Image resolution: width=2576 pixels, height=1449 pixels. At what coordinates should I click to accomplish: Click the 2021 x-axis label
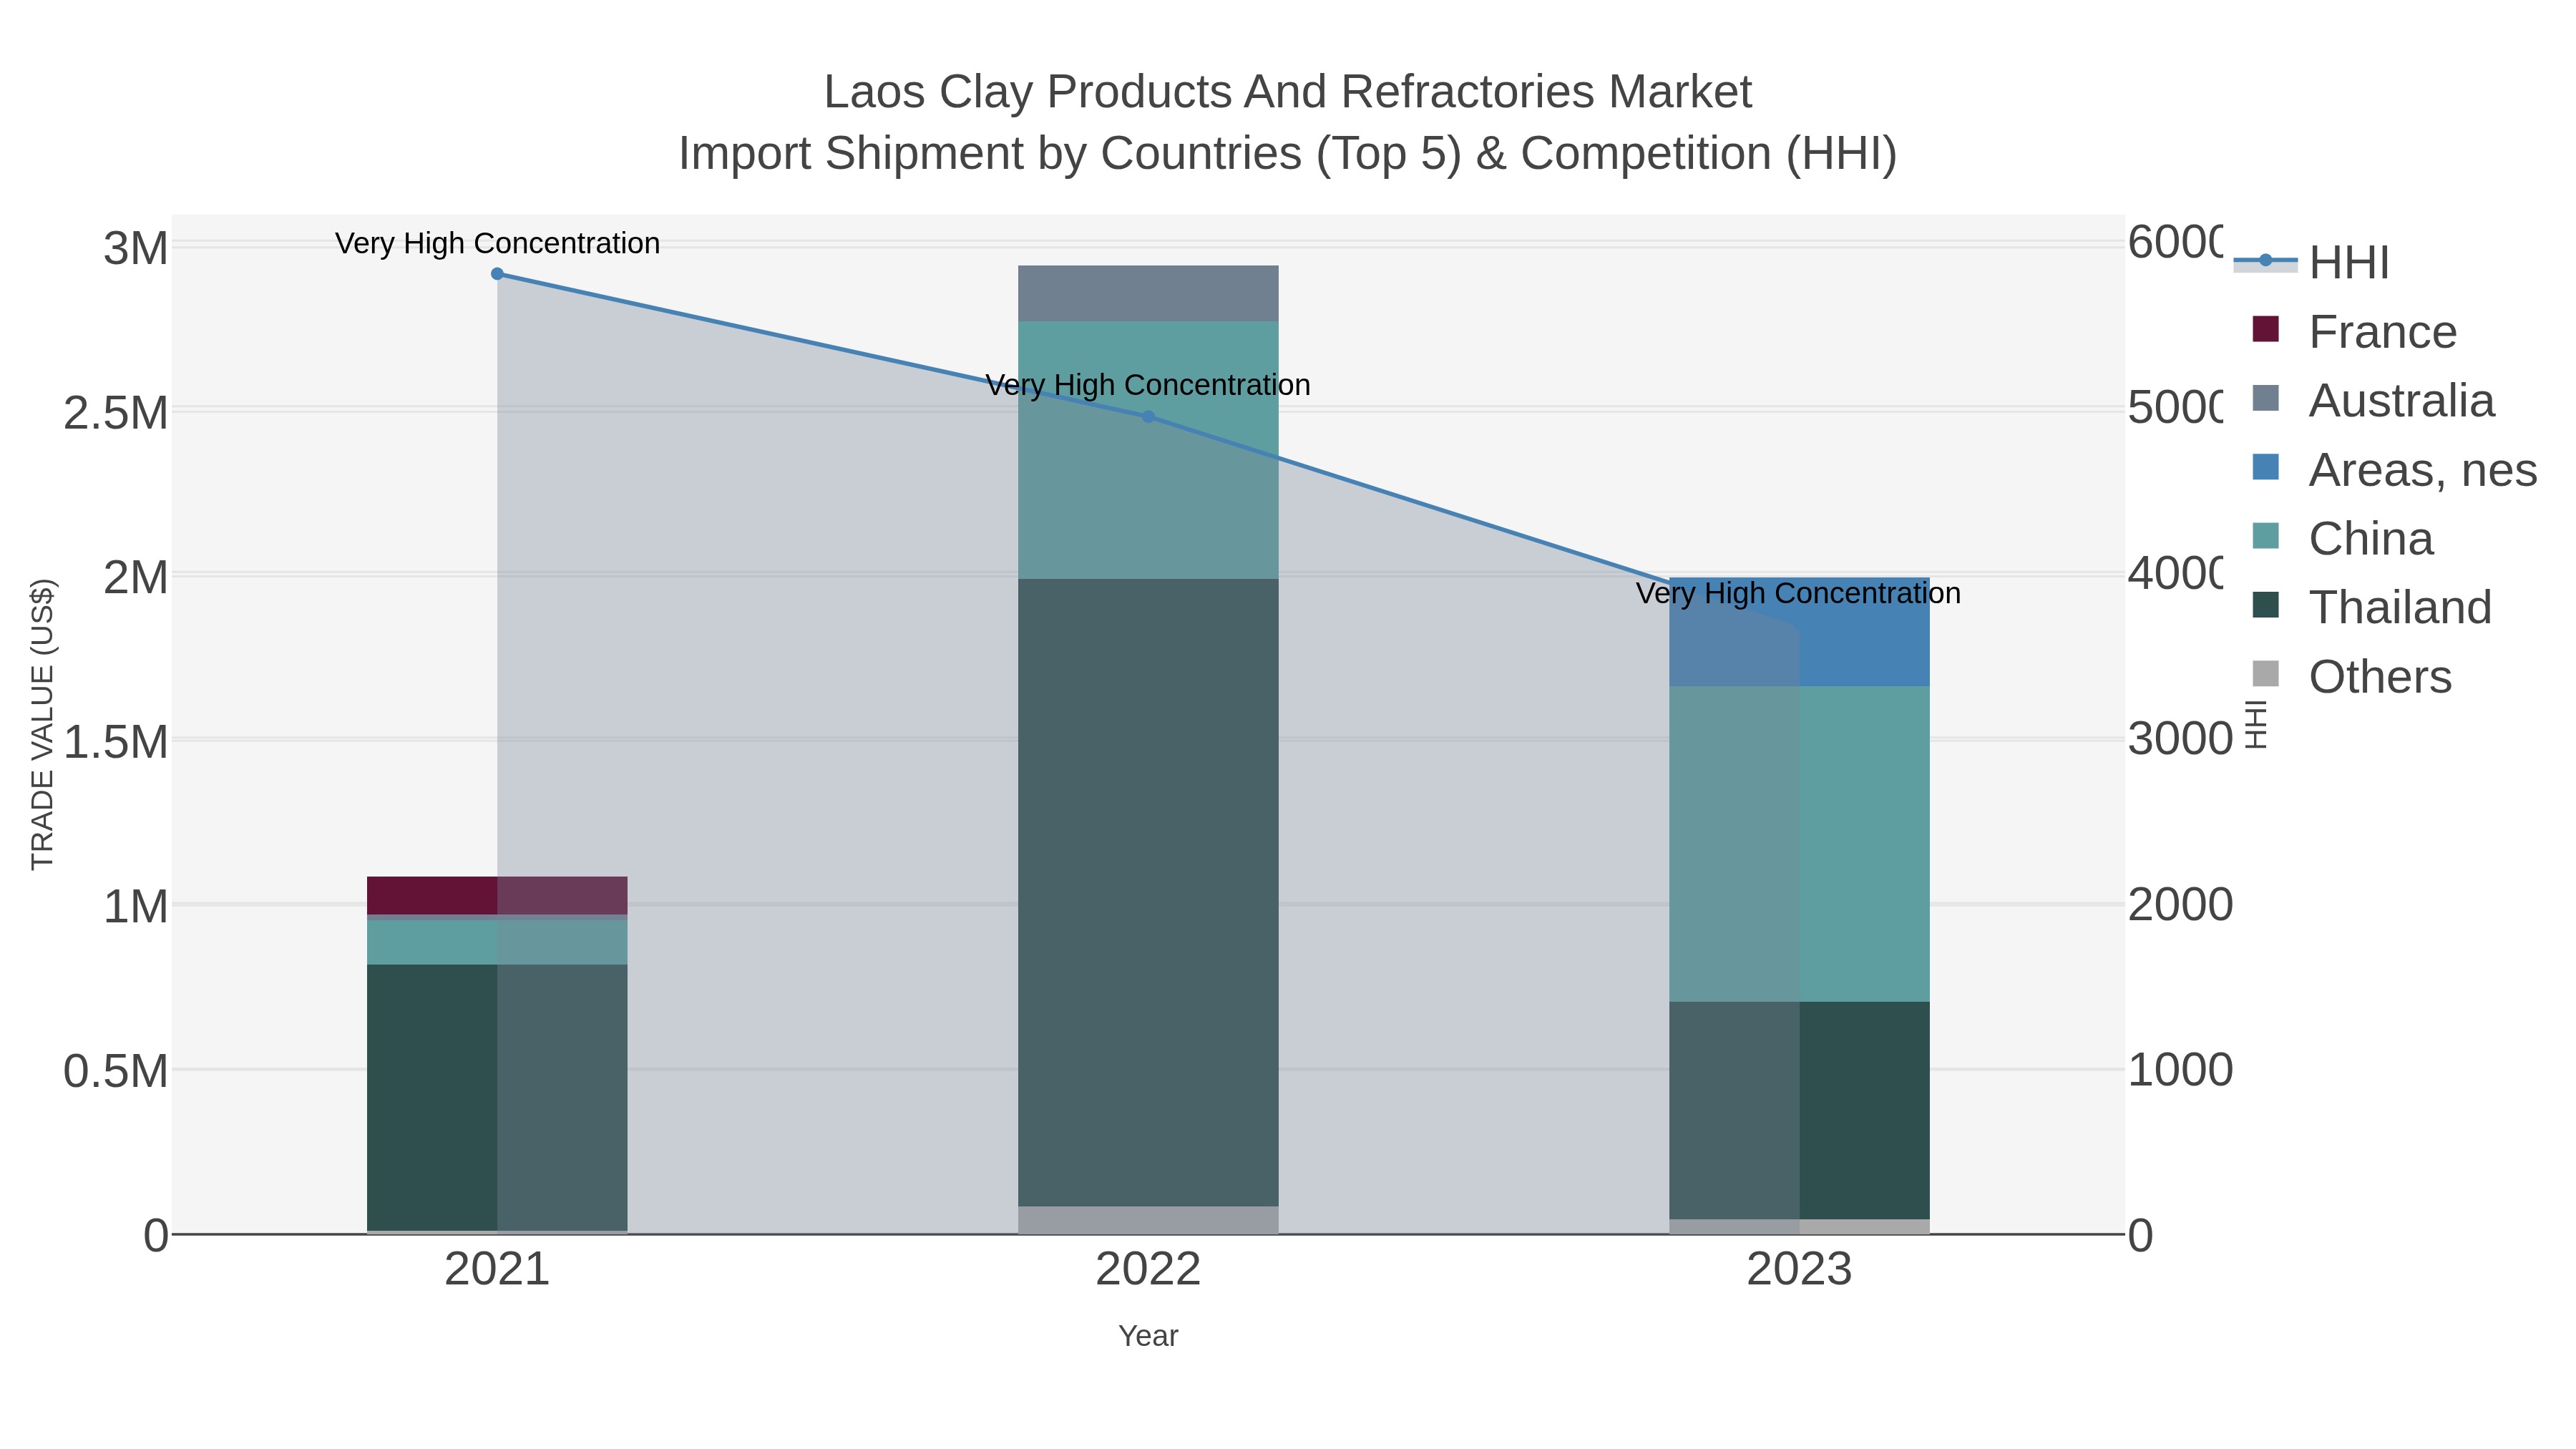tap(497, 1270)
